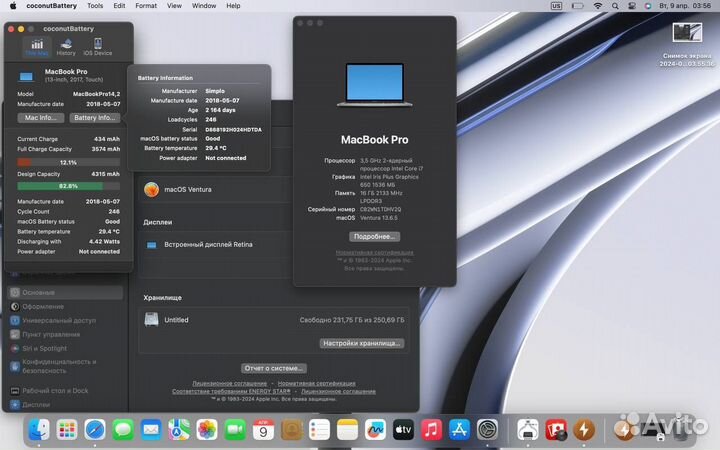The image size is (720, 450).
Task: Open the coconutBattery application menu
Action: (x=51, y=6)
